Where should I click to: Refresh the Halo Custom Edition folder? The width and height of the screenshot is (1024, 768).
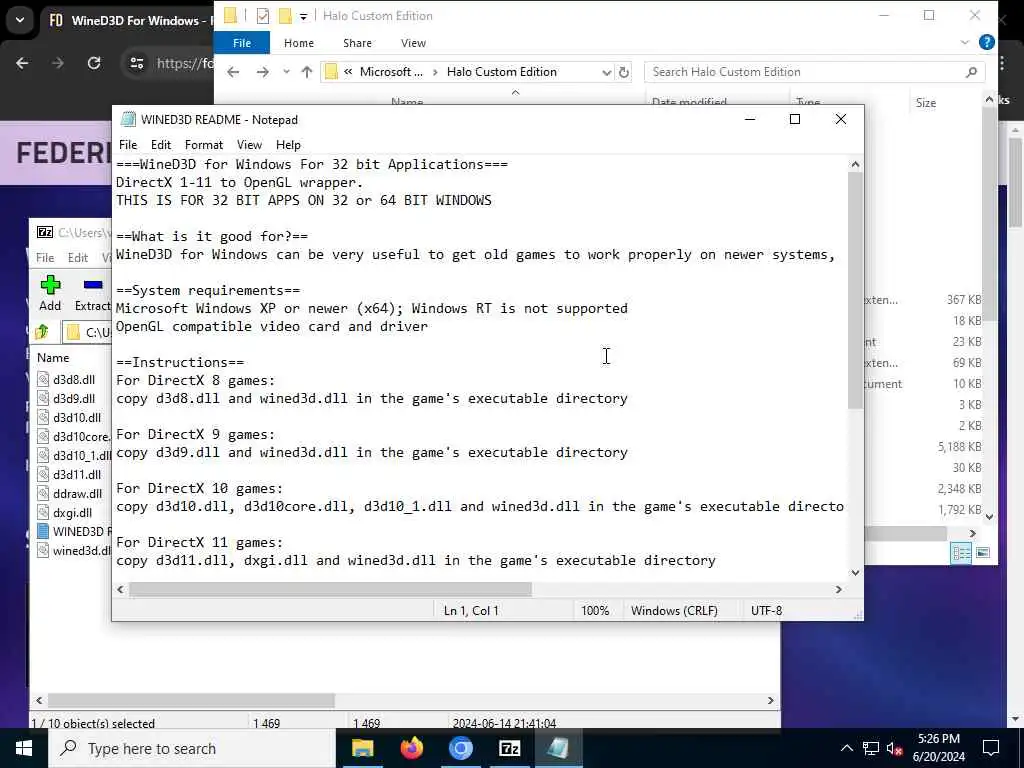(624, 72)
